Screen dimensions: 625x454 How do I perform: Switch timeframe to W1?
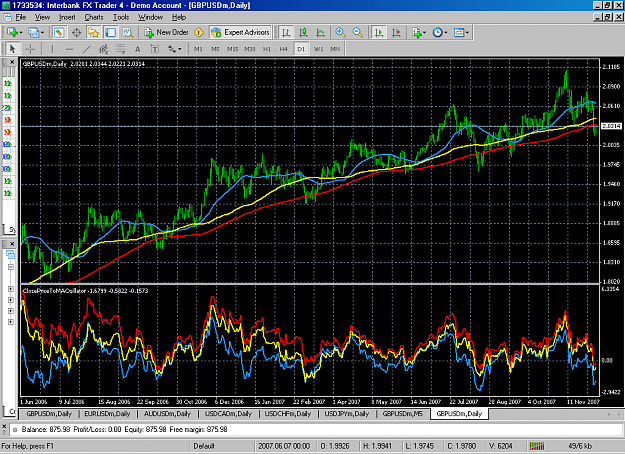318,49
